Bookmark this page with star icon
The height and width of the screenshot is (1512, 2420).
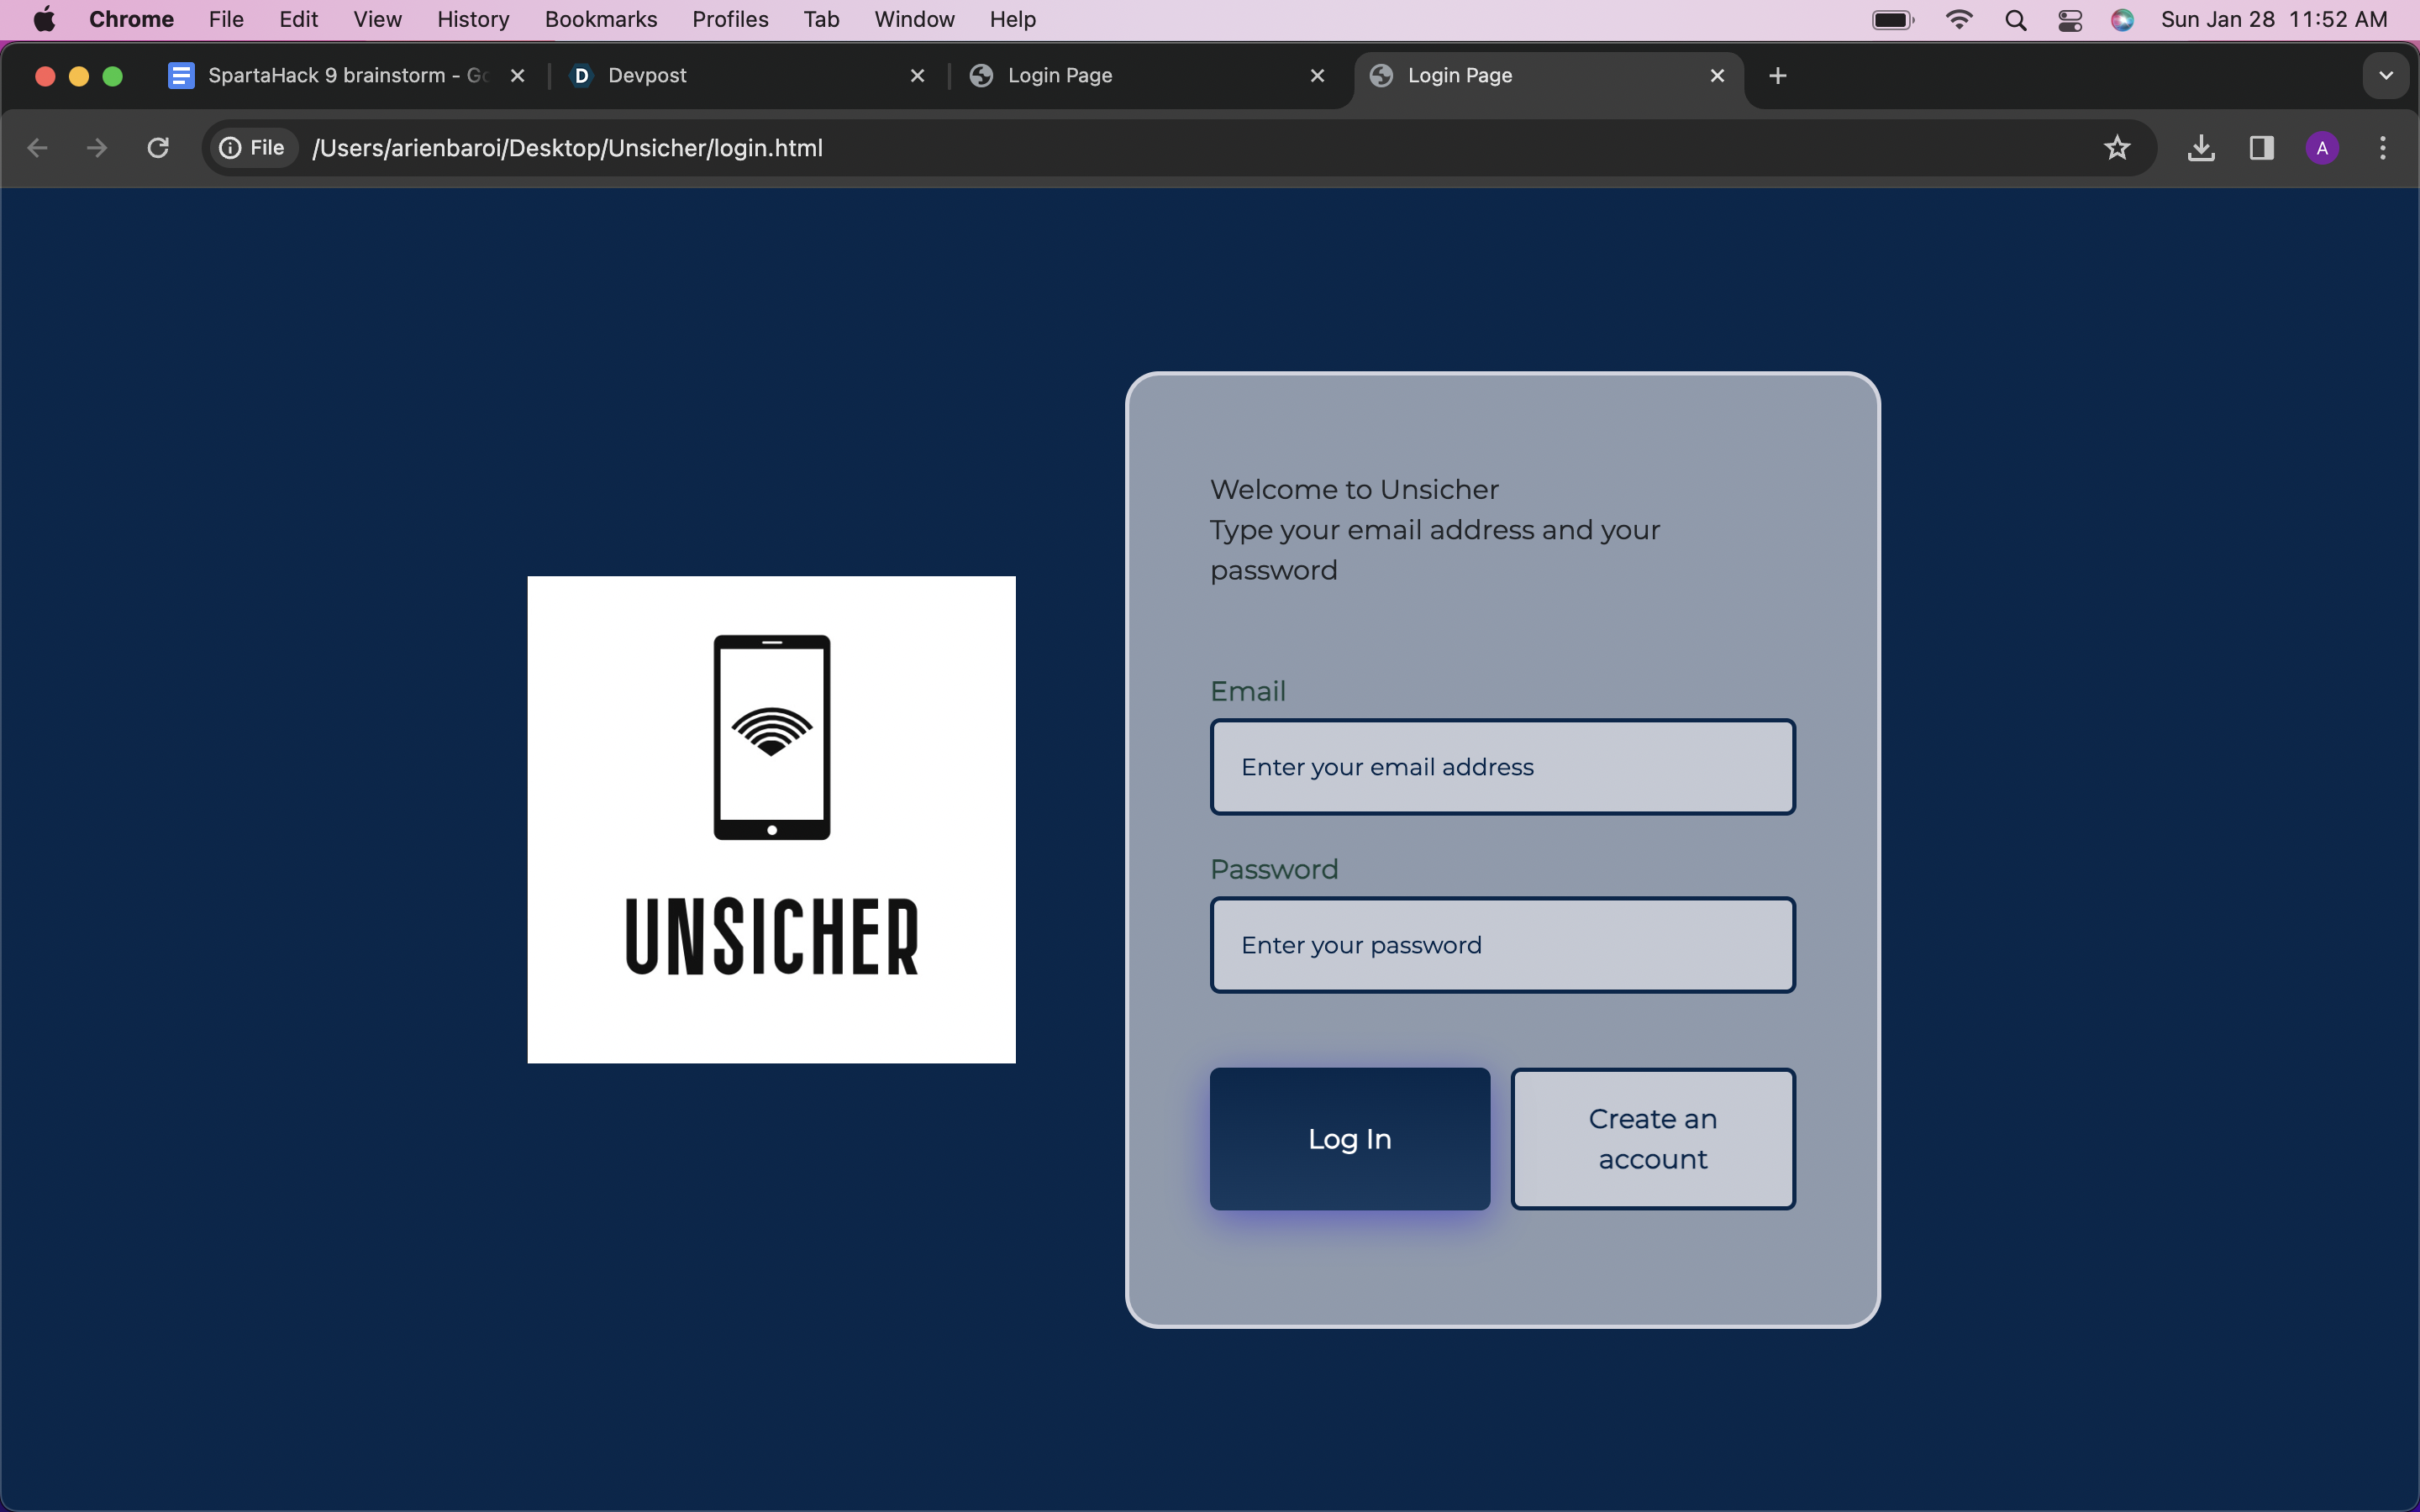tap(2116, 148)
